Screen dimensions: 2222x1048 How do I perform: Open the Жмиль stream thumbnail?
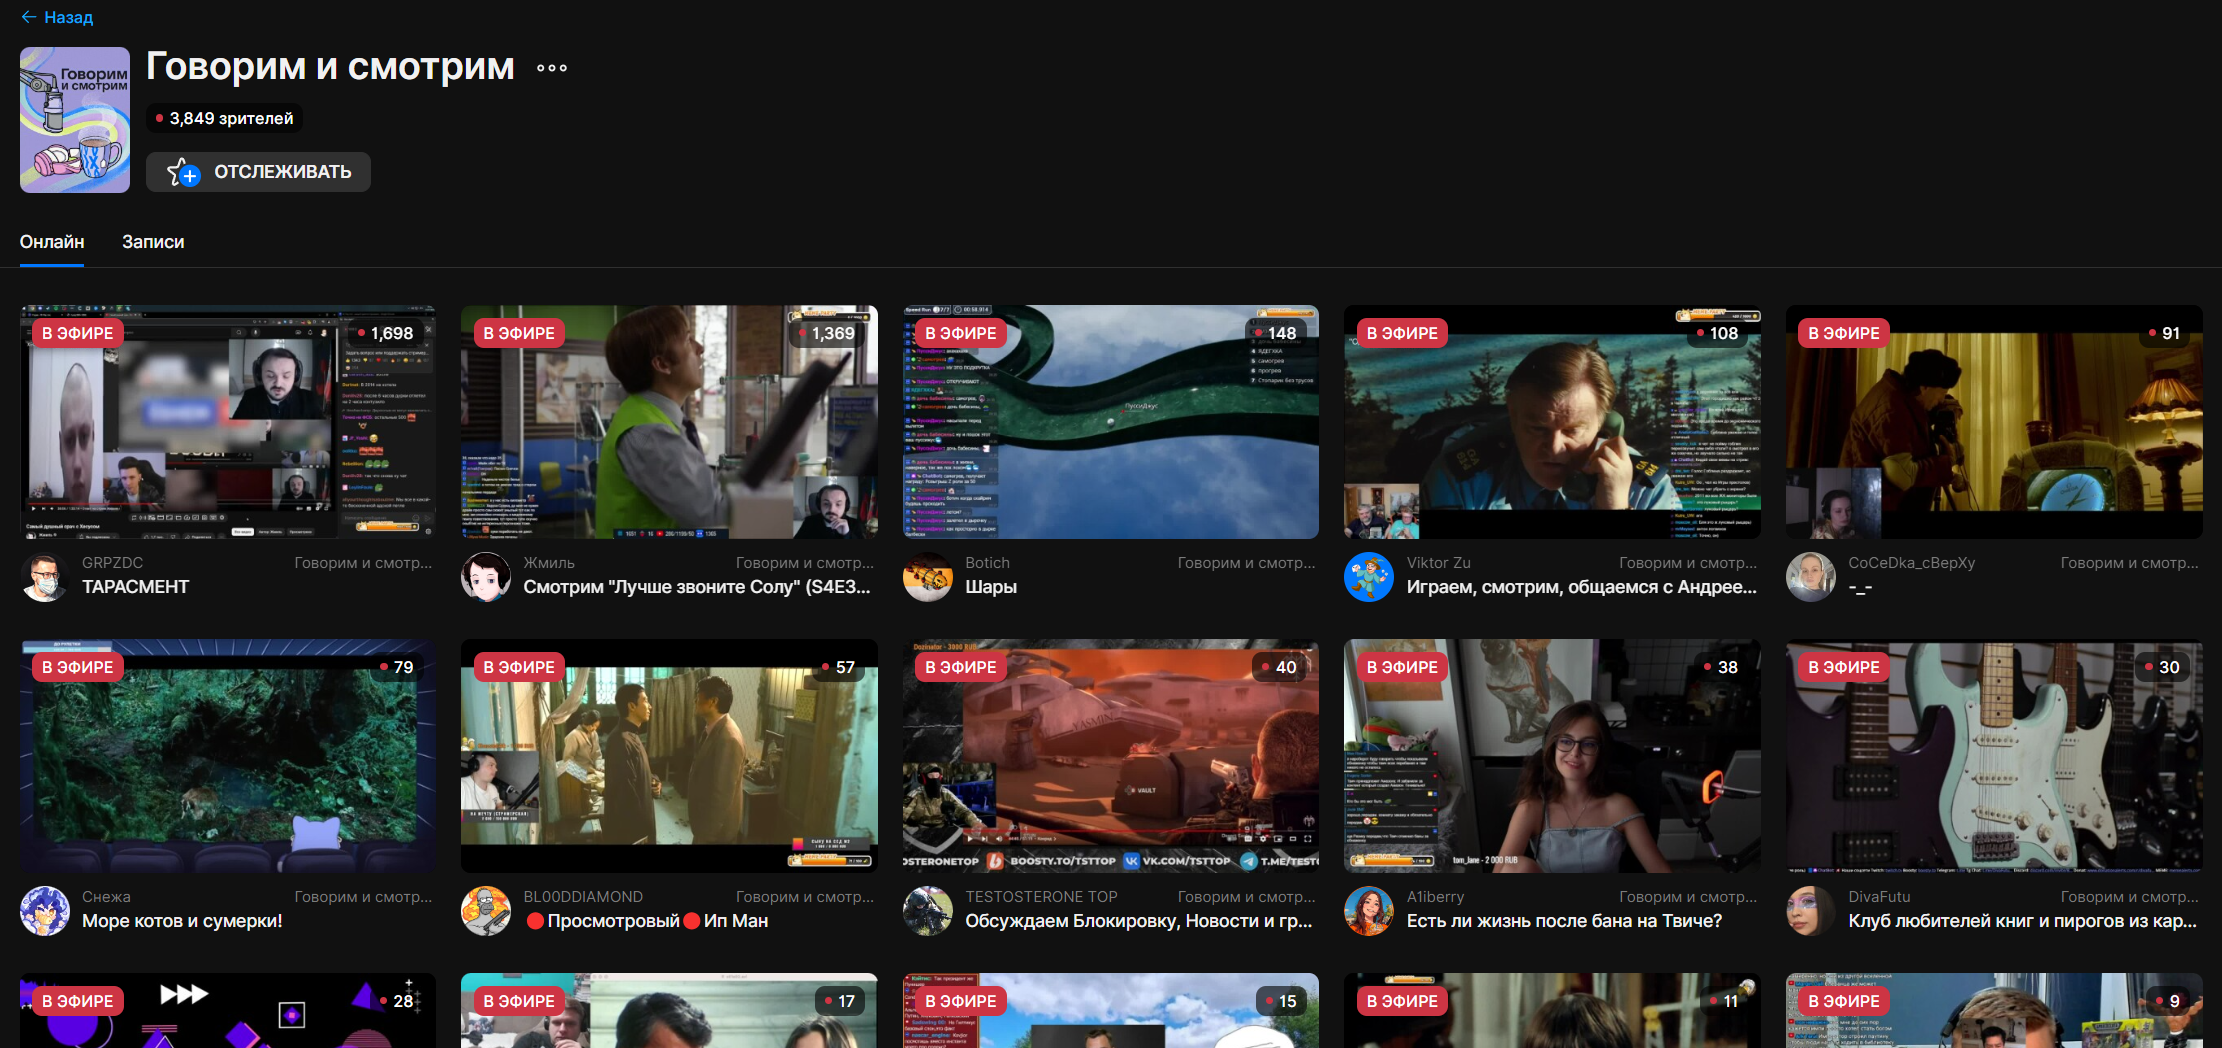pos(669,422)
